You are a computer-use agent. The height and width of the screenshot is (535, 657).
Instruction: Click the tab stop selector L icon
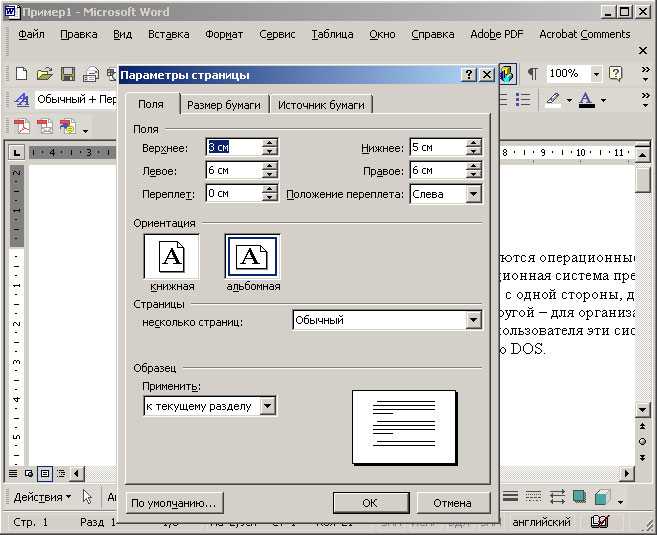pos(16,152)
